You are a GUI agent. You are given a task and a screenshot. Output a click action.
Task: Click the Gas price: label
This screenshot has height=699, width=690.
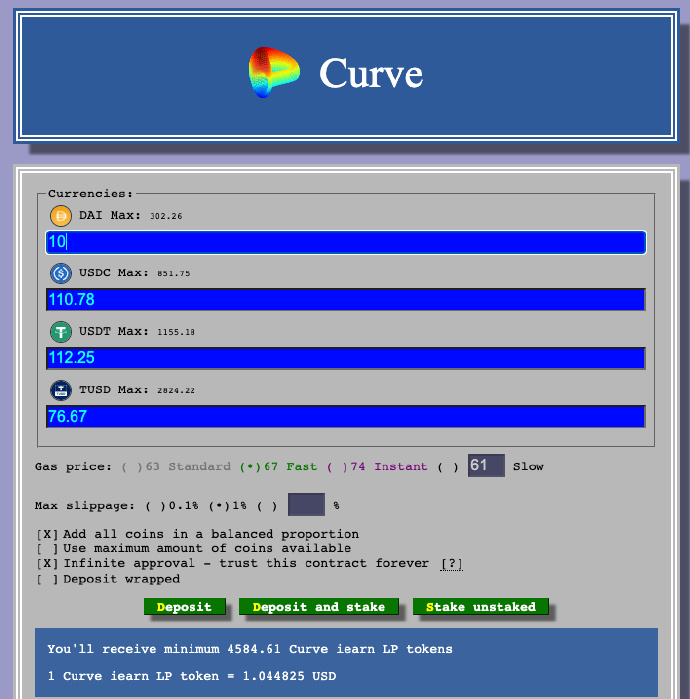coord(73,467)
